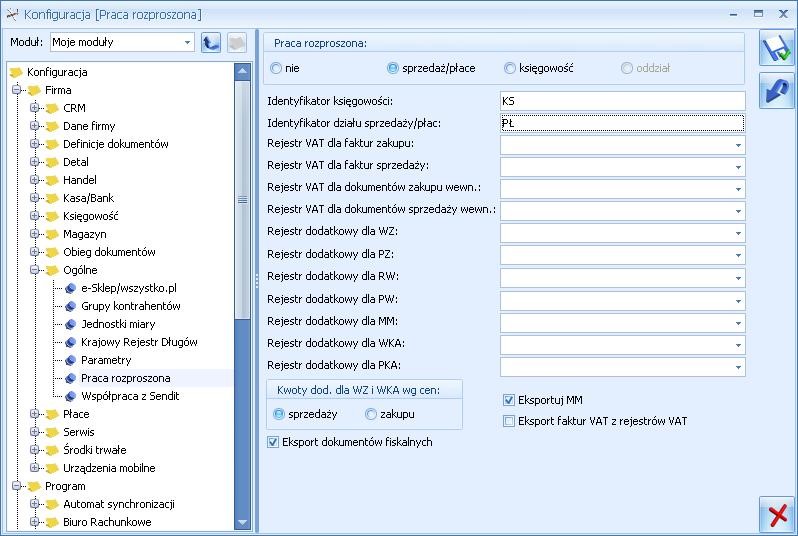Viewport: 798px width, 536px height.
Task: Close the window with the red X button
Action: (777, 514)
